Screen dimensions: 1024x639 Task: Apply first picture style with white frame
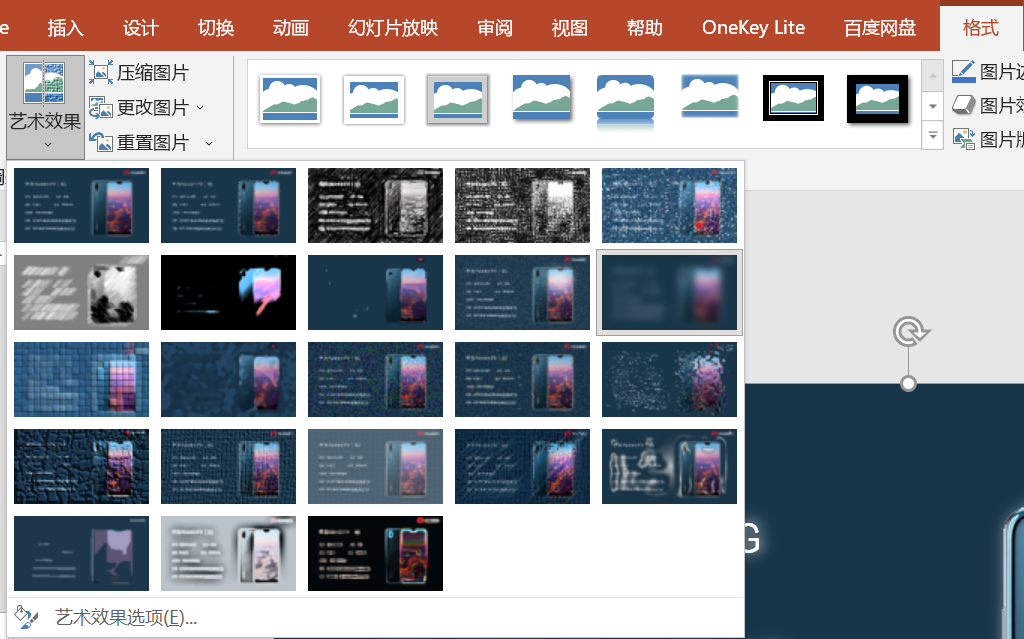click(x=290, y=99)
